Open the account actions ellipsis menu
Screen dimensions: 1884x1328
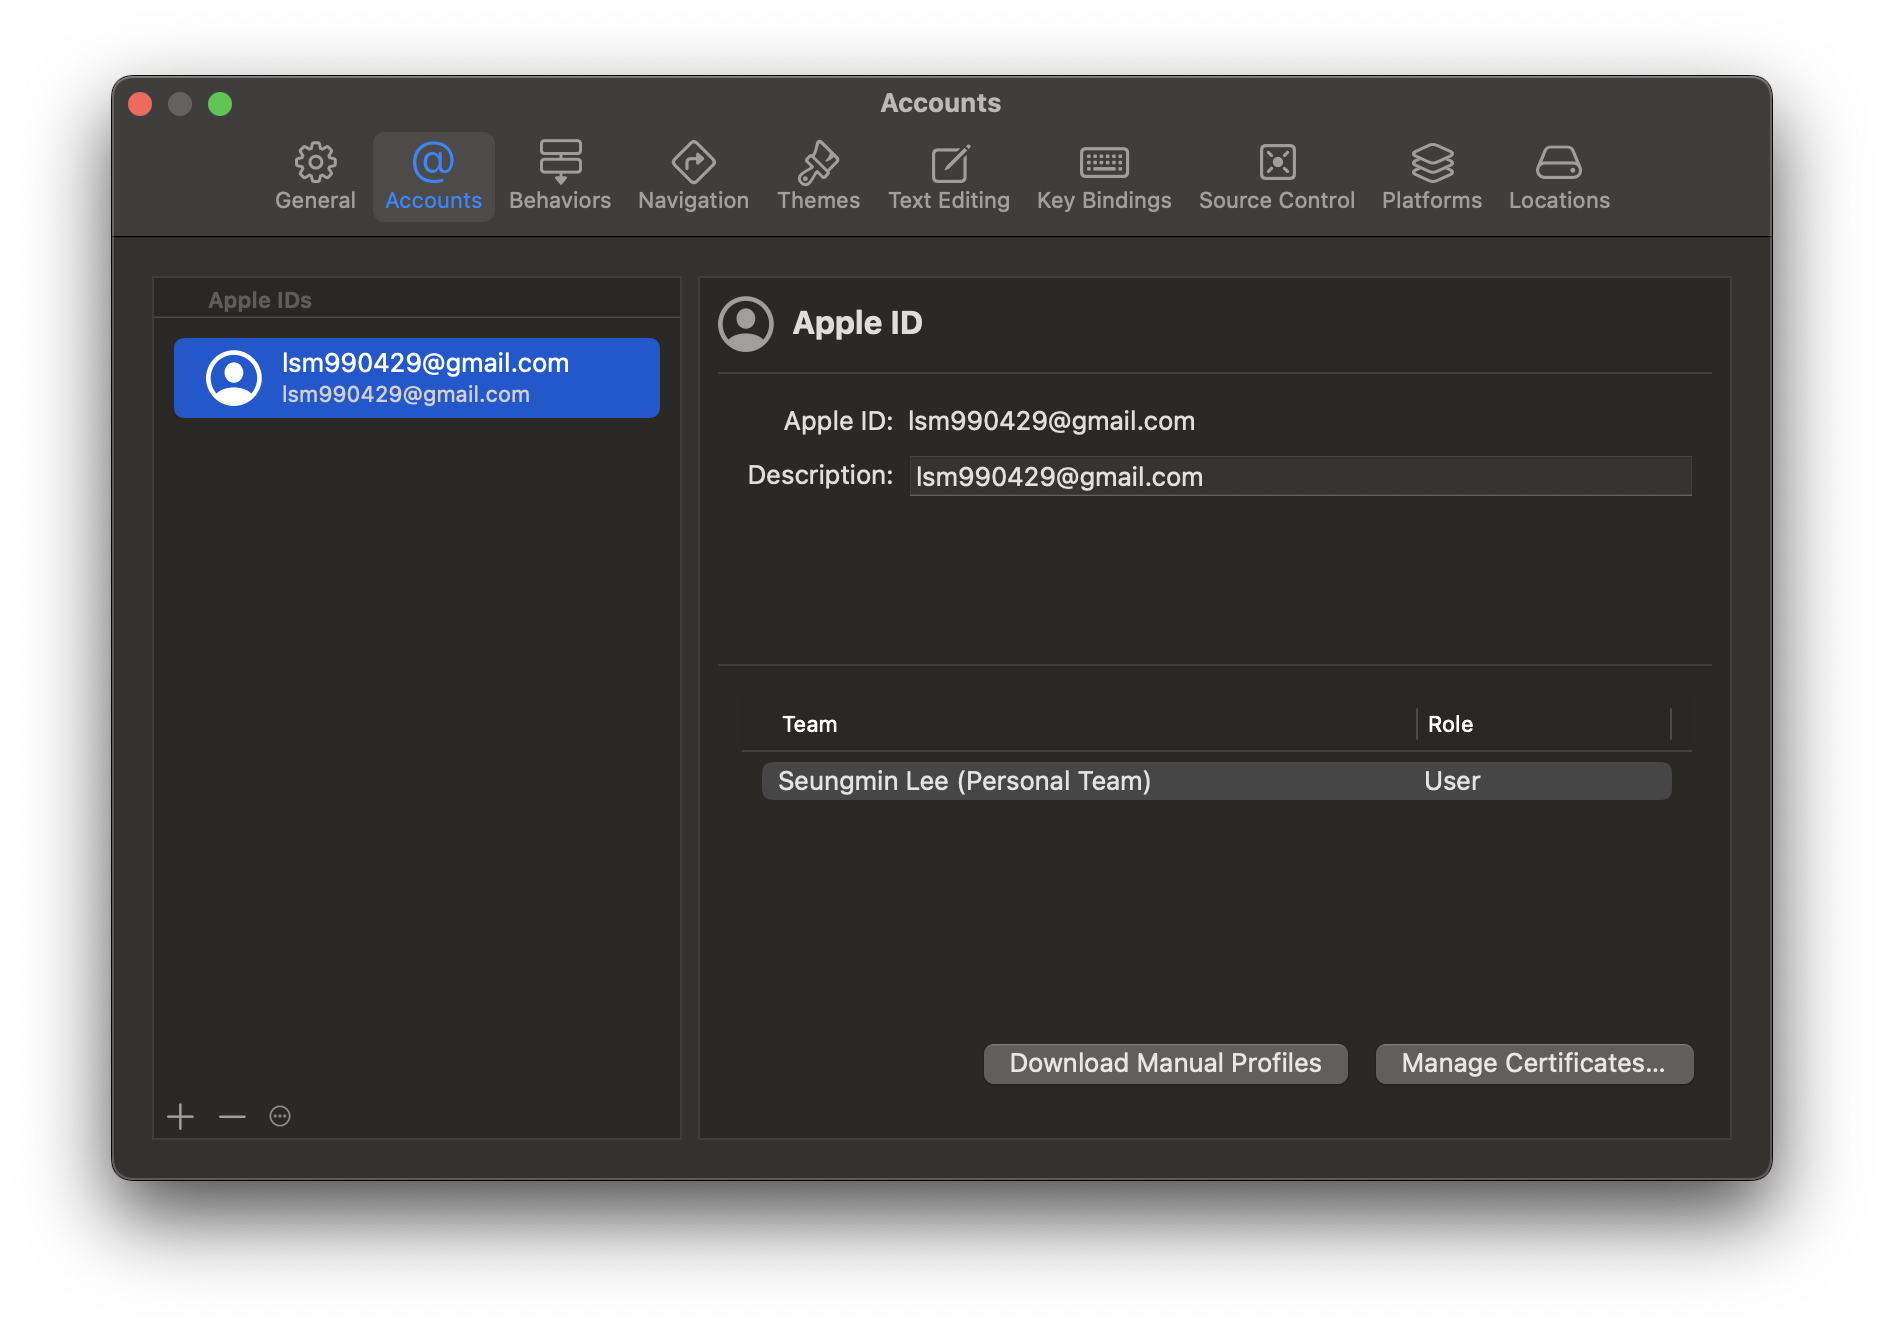point(280,1116)
